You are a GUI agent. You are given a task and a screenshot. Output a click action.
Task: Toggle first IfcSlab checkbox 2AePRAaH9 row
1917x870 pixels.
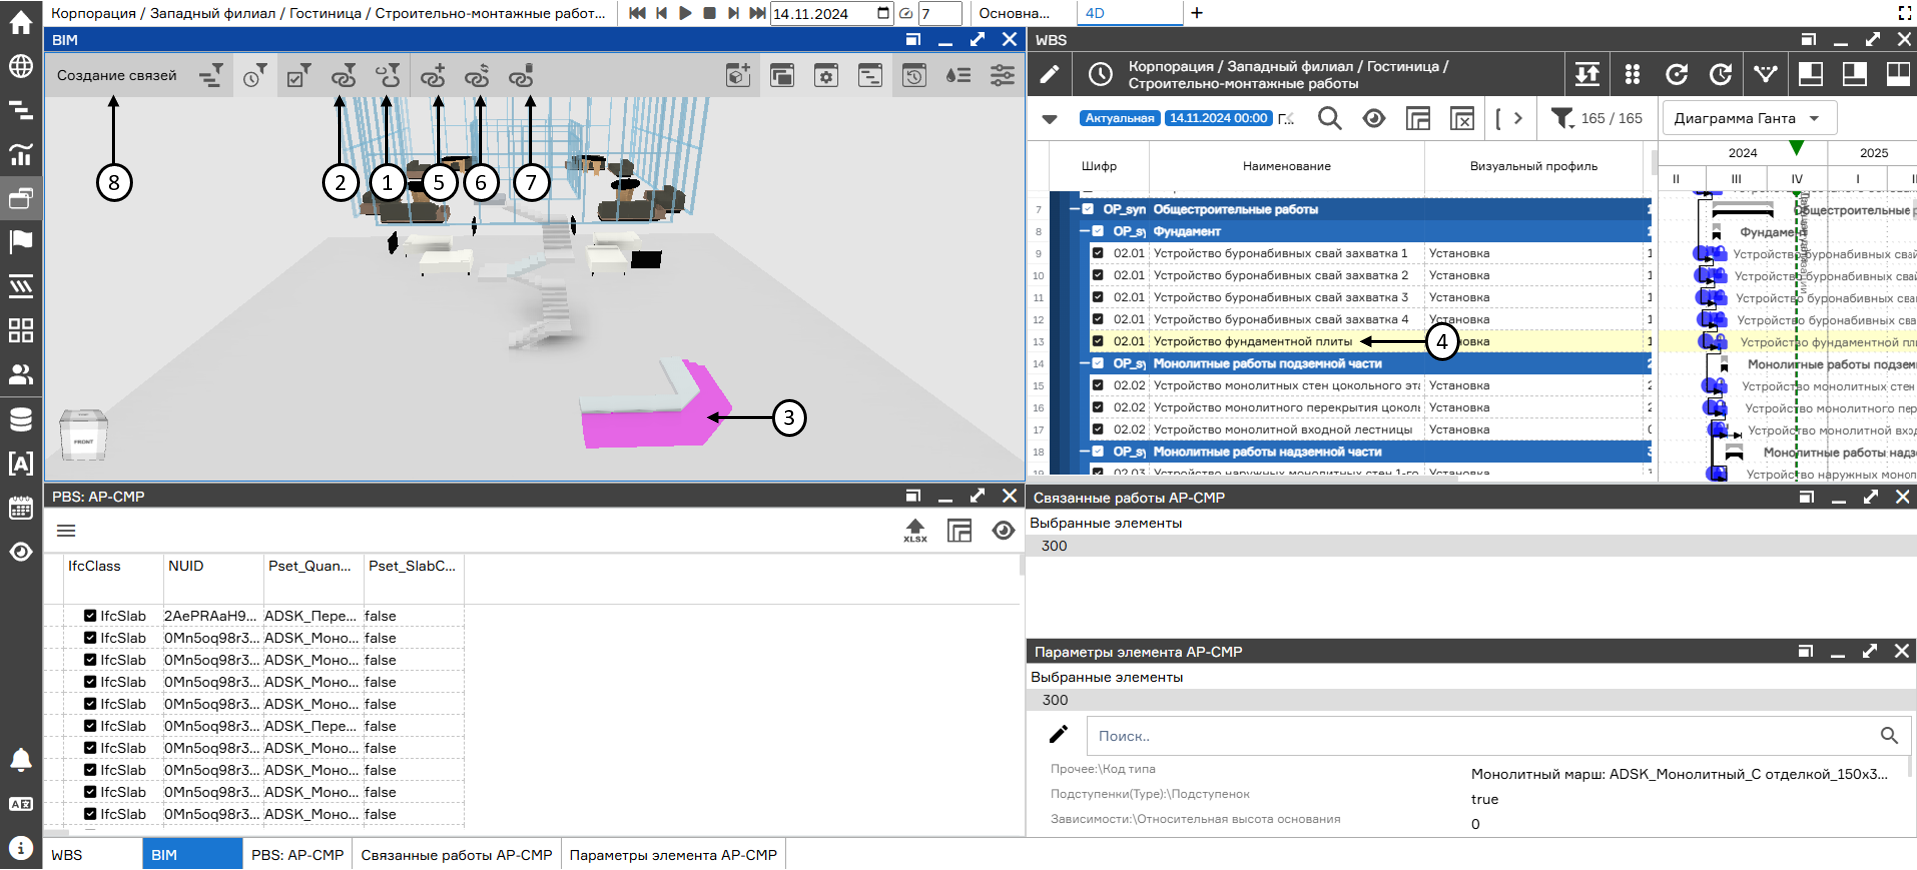90,616
